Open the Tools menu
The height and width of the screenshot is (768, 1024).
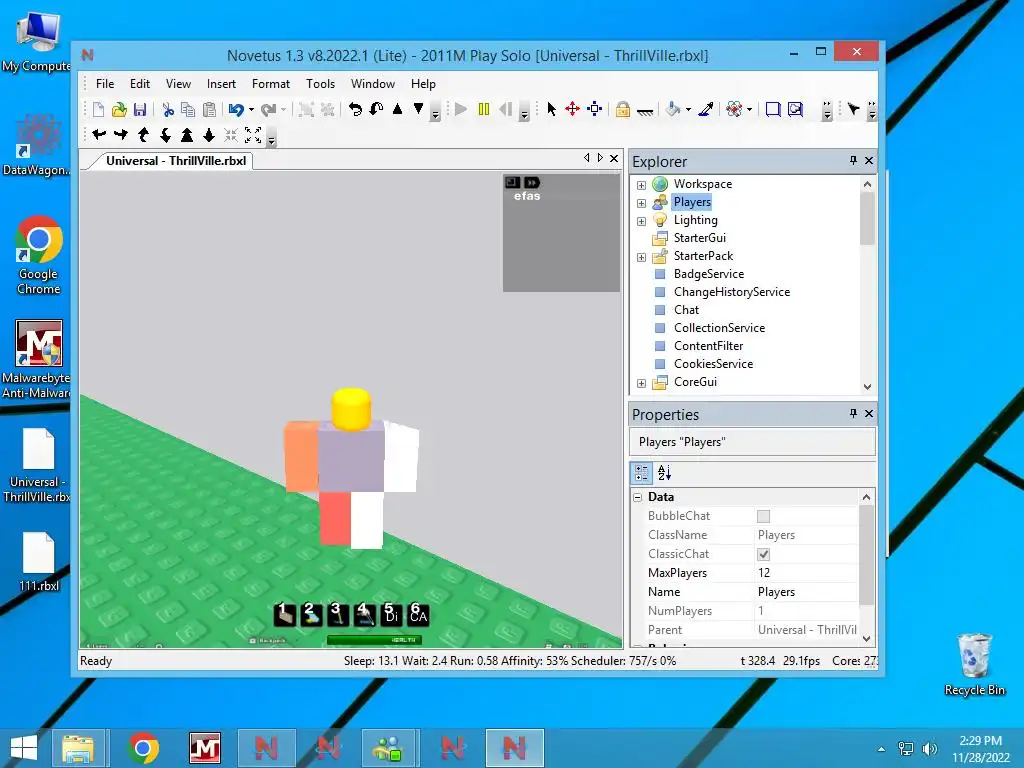click(x=321, y=84)
